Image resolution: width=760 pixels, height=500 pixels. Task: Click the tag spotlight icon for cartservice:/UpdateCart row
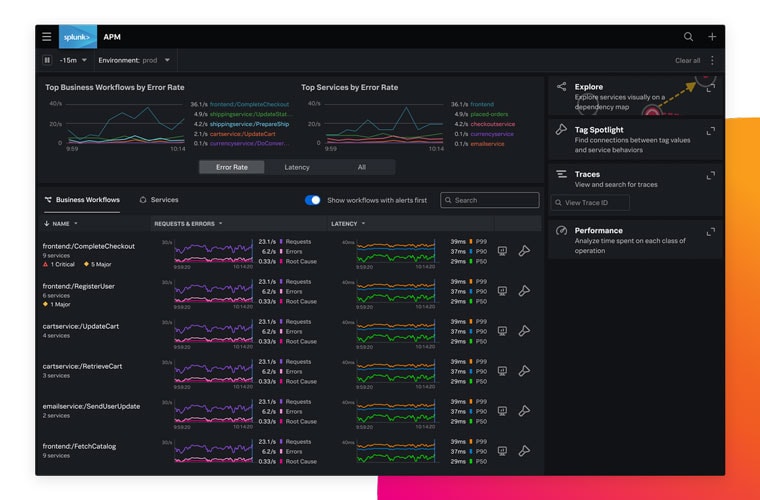(524, 331)
